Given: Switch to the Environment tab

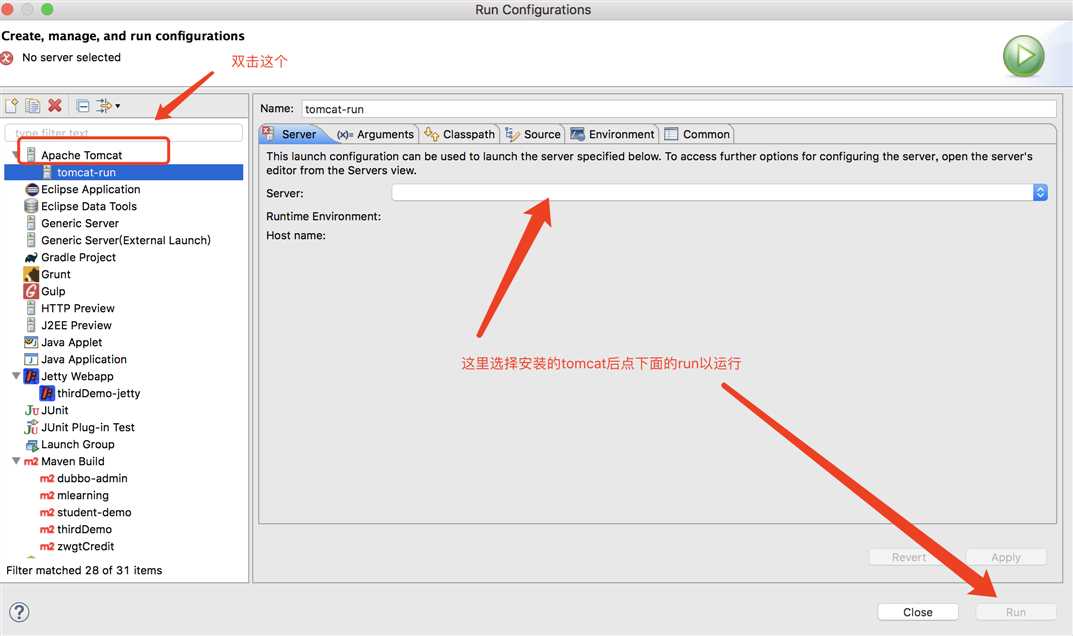Looking at the screenshot, I should click(612, 134).
